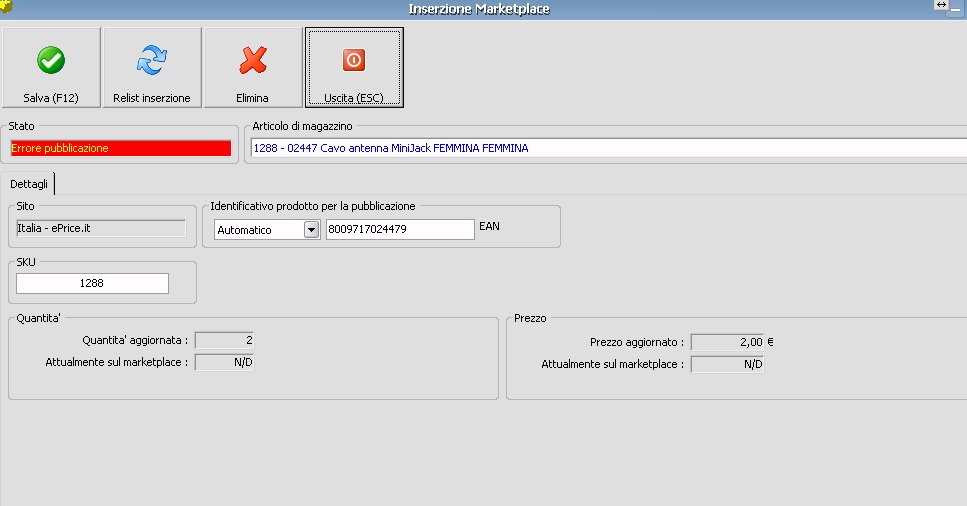Image resolution: width=967 pixels, height=506 pixels.
Task: Click the Identificativo prodotto per la pubblicazione label
Action: 313,206
